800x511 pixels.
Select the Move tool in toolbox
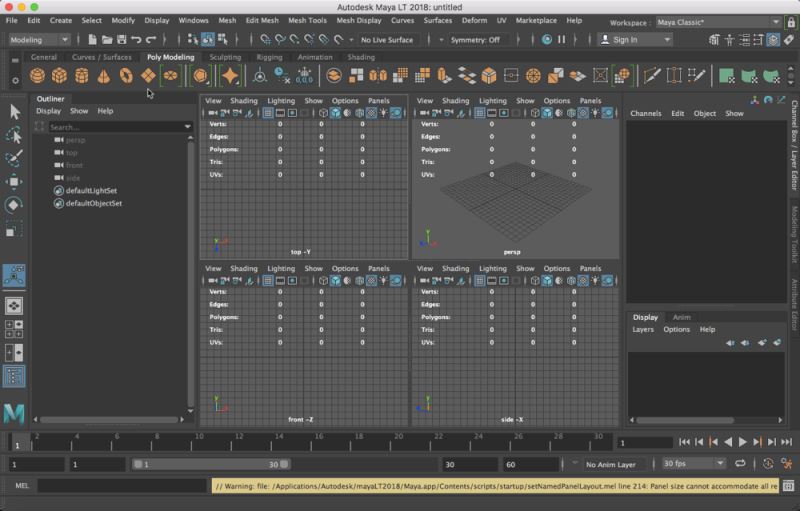point(14,182)
